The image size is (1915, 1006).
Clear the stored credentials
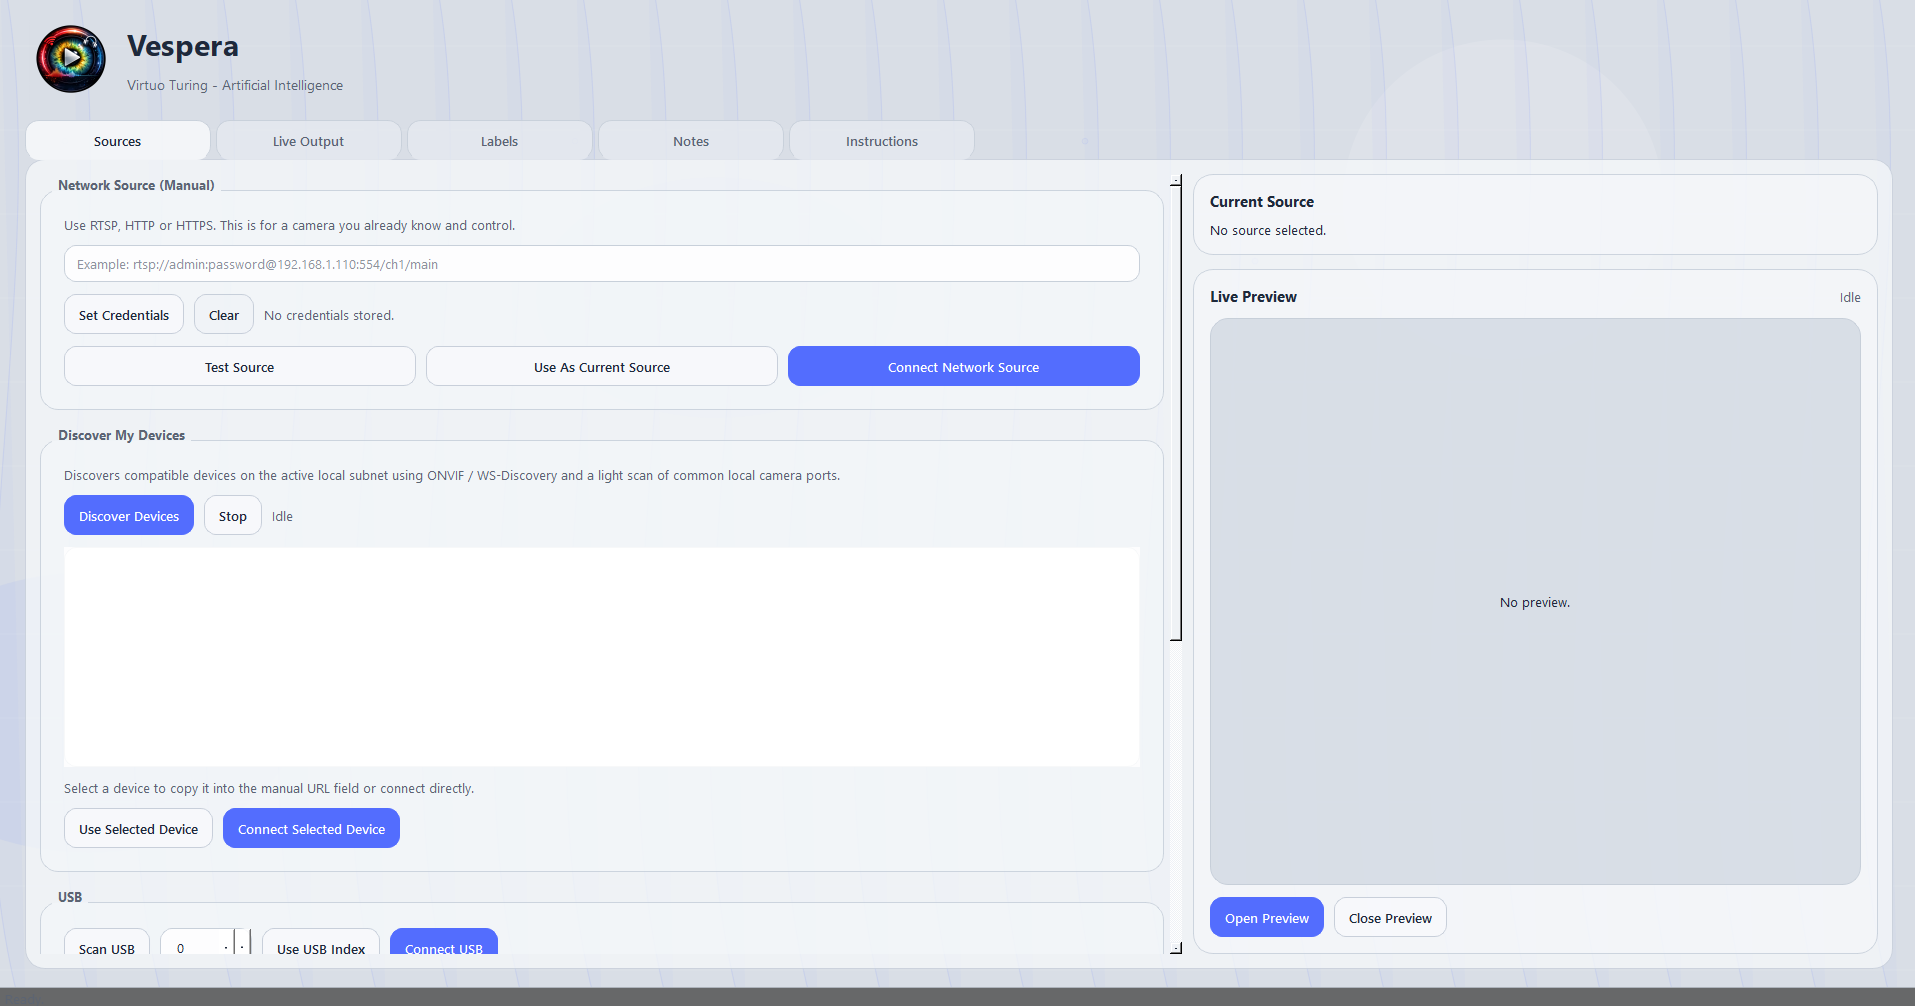pos(222,314)
